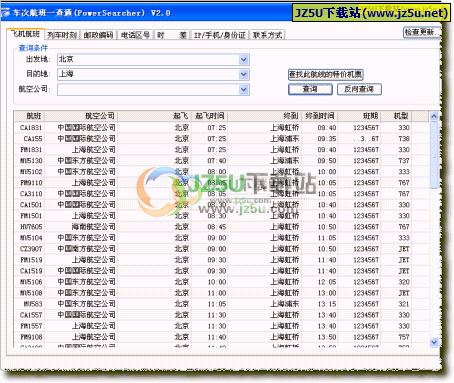Click the PowerSearcher title bar app icon
The width and height of the screenshot is (454, 383).
(6, 13)
